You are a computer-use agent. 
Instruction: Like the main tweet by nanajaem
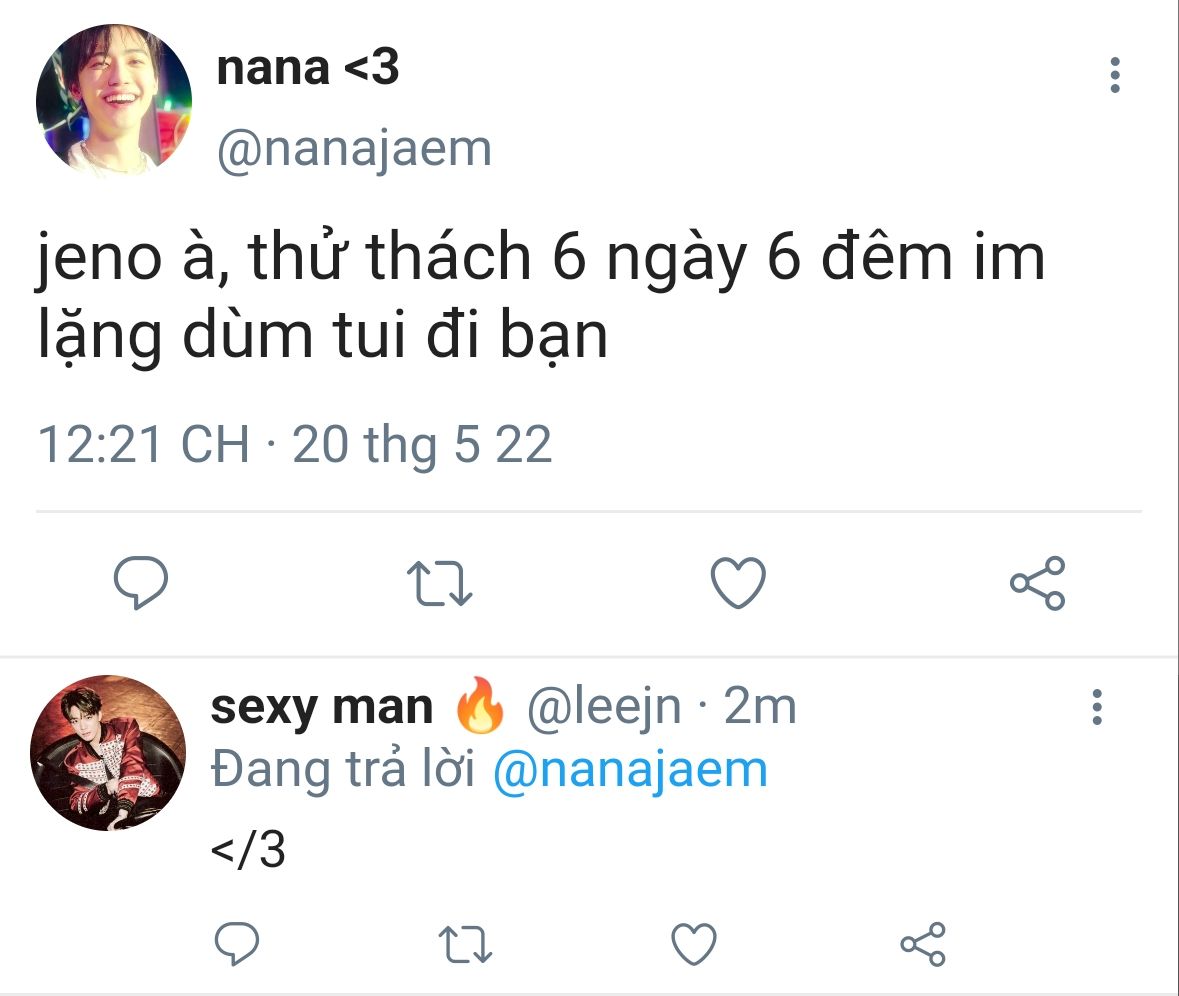click(738, 583)
